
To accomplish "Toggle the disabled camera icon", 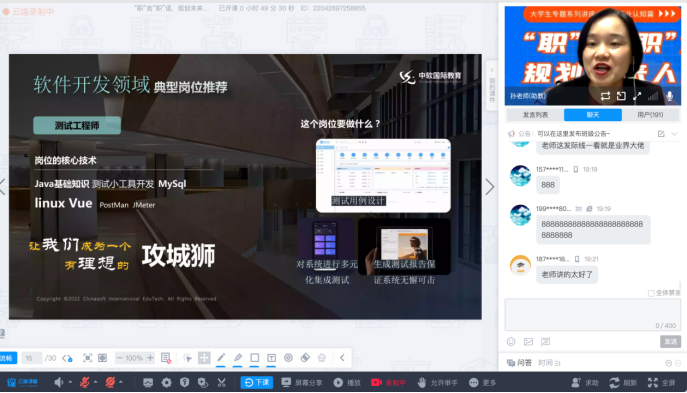I will [x=110, y=382].
